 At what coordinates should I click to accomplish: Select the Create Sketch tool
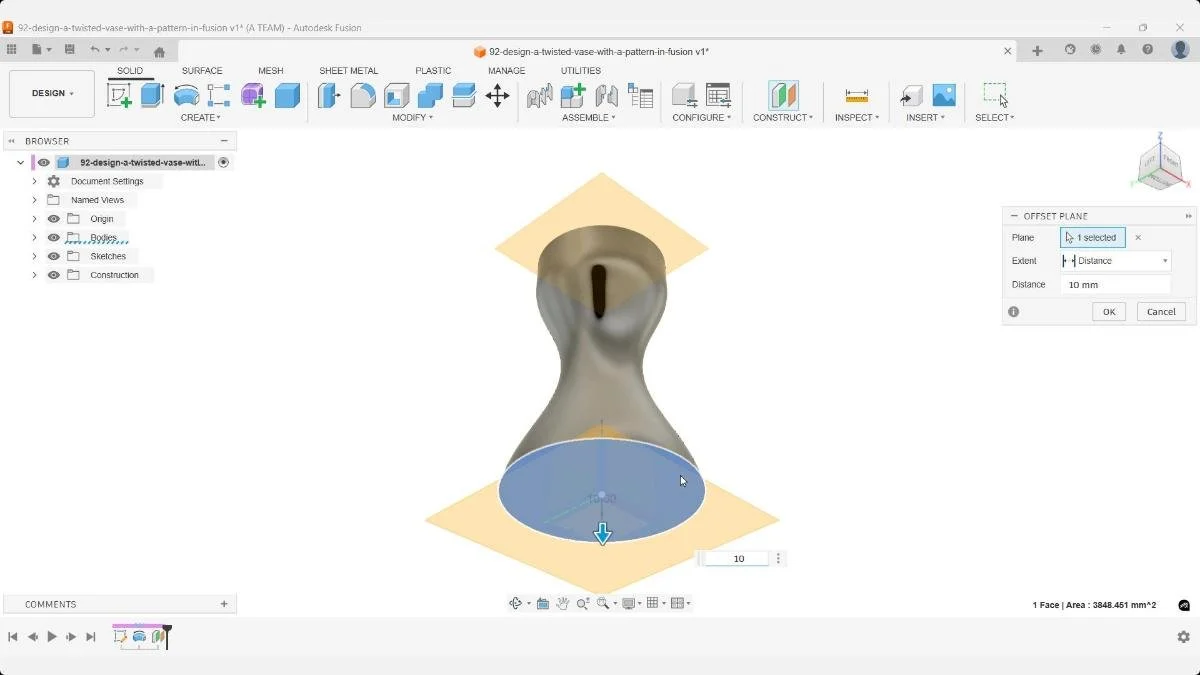(x=121, y=94)
